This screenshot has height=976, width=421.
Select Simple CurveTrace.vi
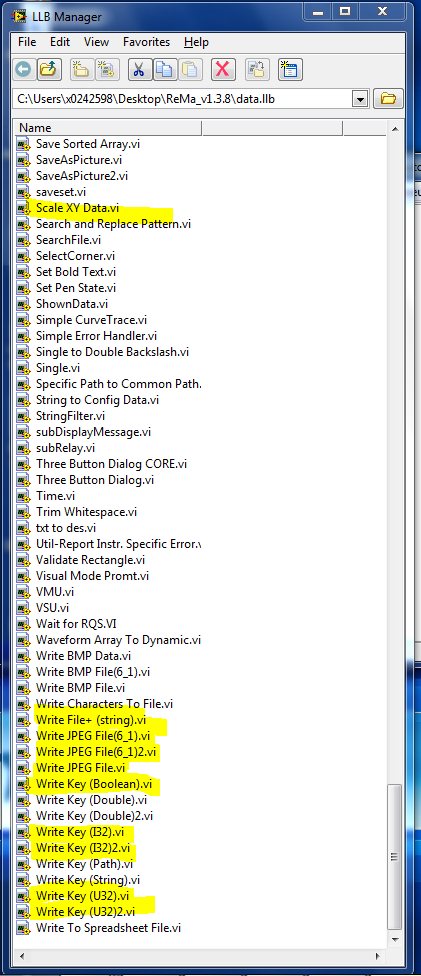coord(92,321)
